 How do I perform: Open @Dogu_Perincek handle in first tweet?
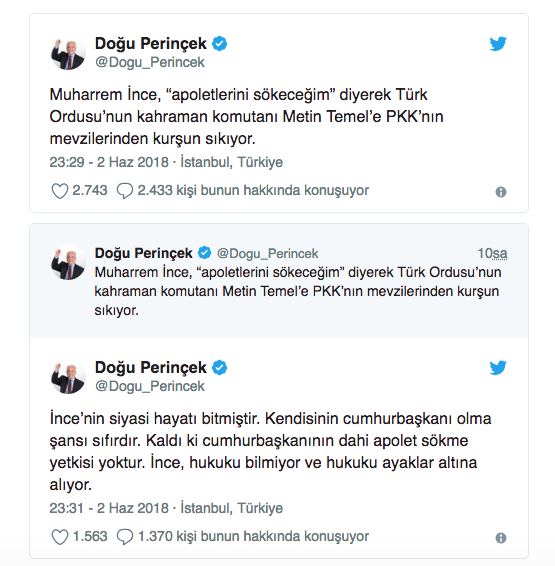click(x=150, y=62)
